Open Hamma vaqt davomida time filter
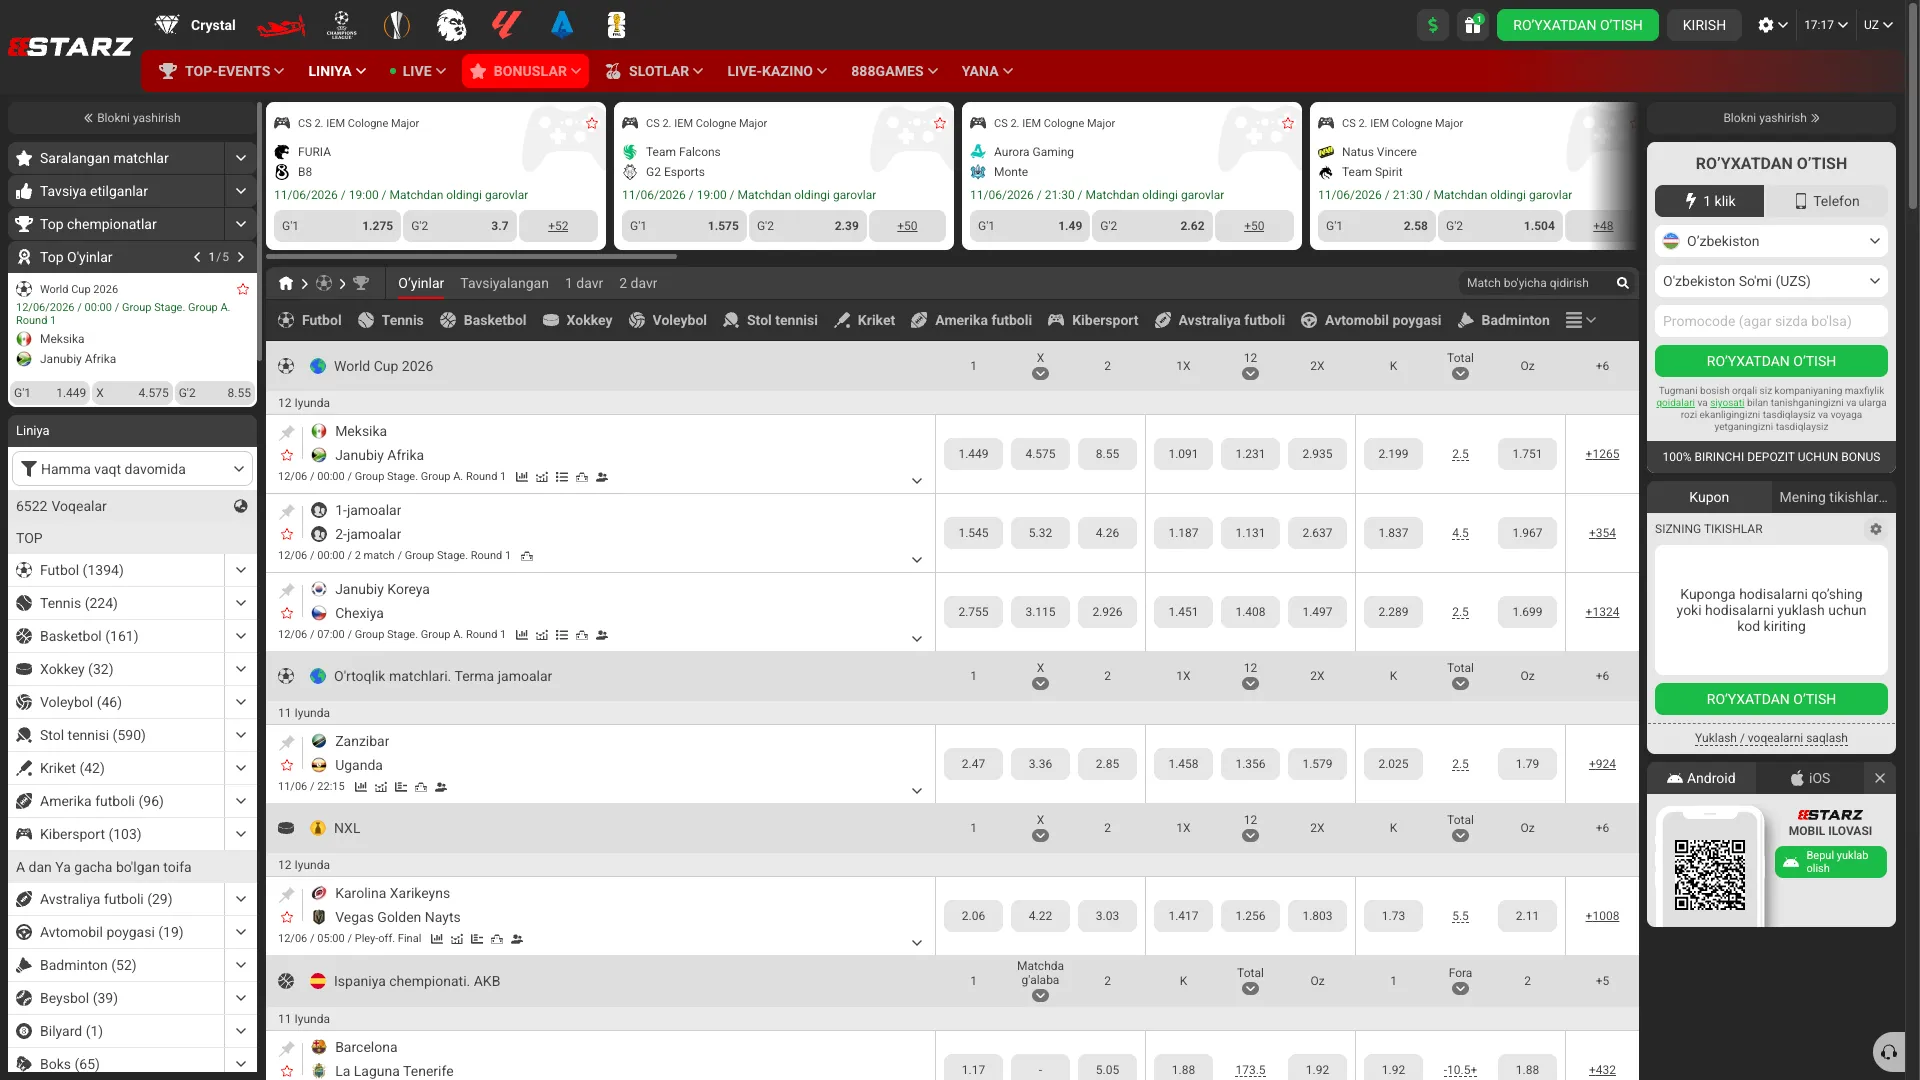 tap(132, 469)
